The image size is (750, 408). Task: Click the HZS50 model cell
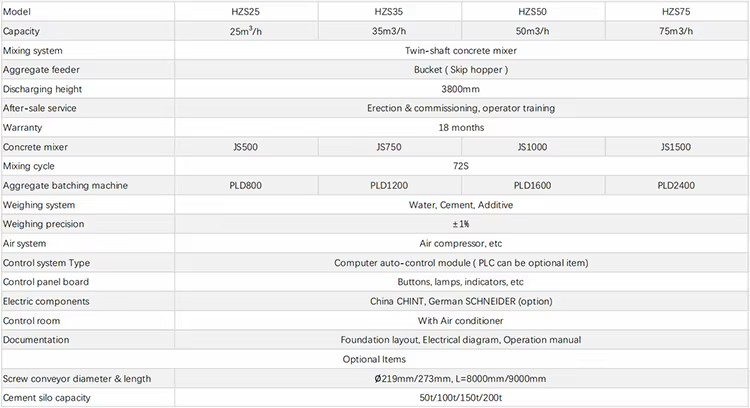click(x=533, y=11)
